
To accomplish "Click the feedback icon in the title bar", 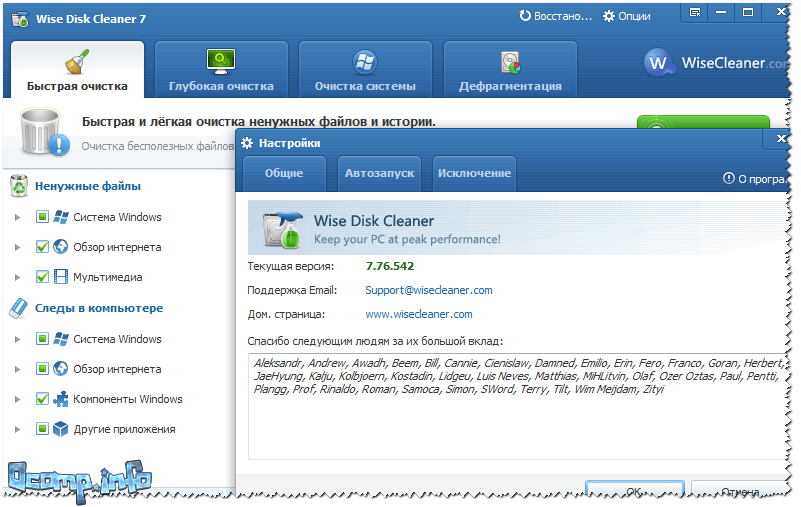I will pos(695,12).
